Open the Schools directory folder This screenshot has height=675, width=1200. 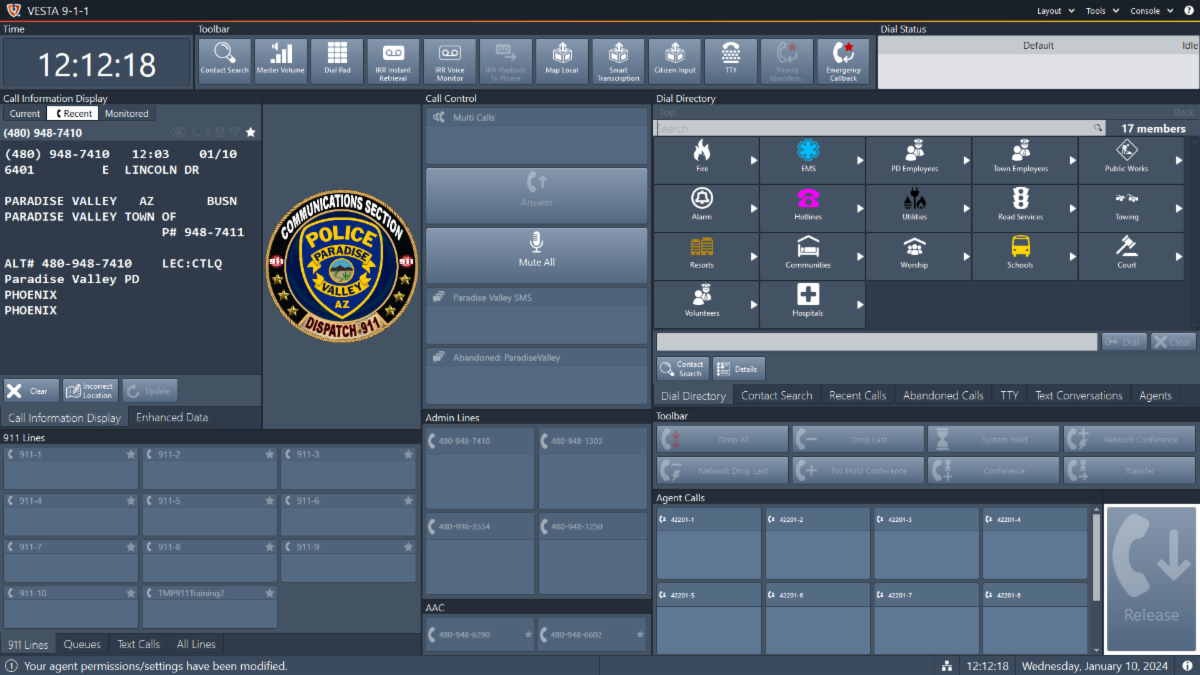tap(1025, 256)
